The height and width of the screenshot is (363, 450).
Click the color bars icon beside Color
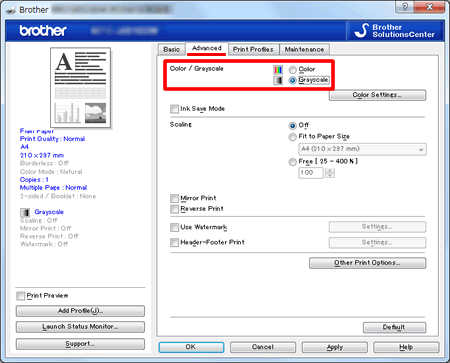[x=278, y=70]
